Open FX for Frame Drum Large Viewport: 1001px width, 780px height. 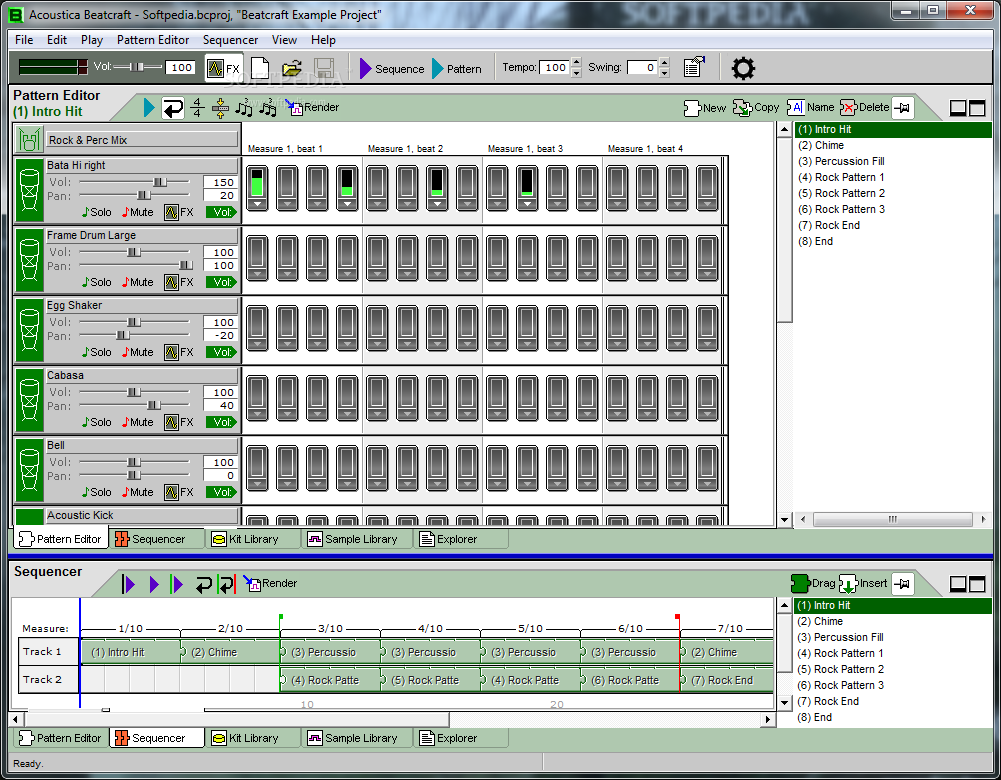click(179, 282)
